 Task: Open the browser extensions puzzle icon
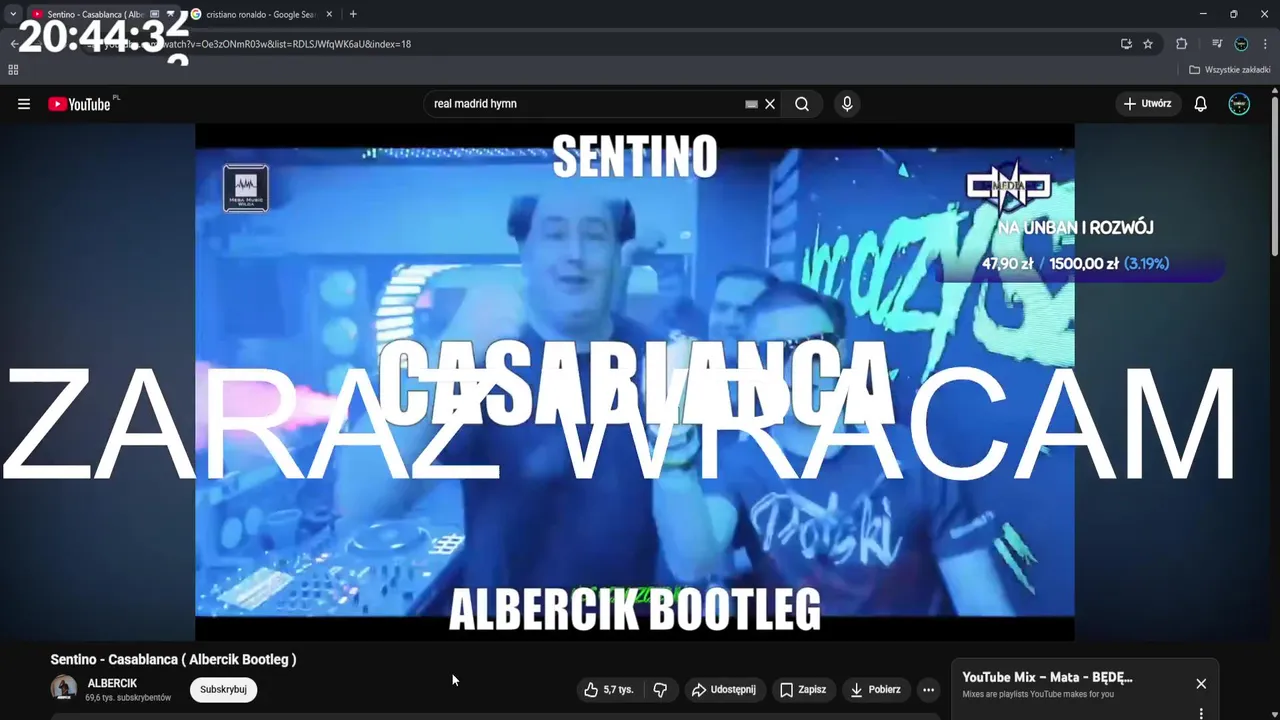pos(1182,44)
